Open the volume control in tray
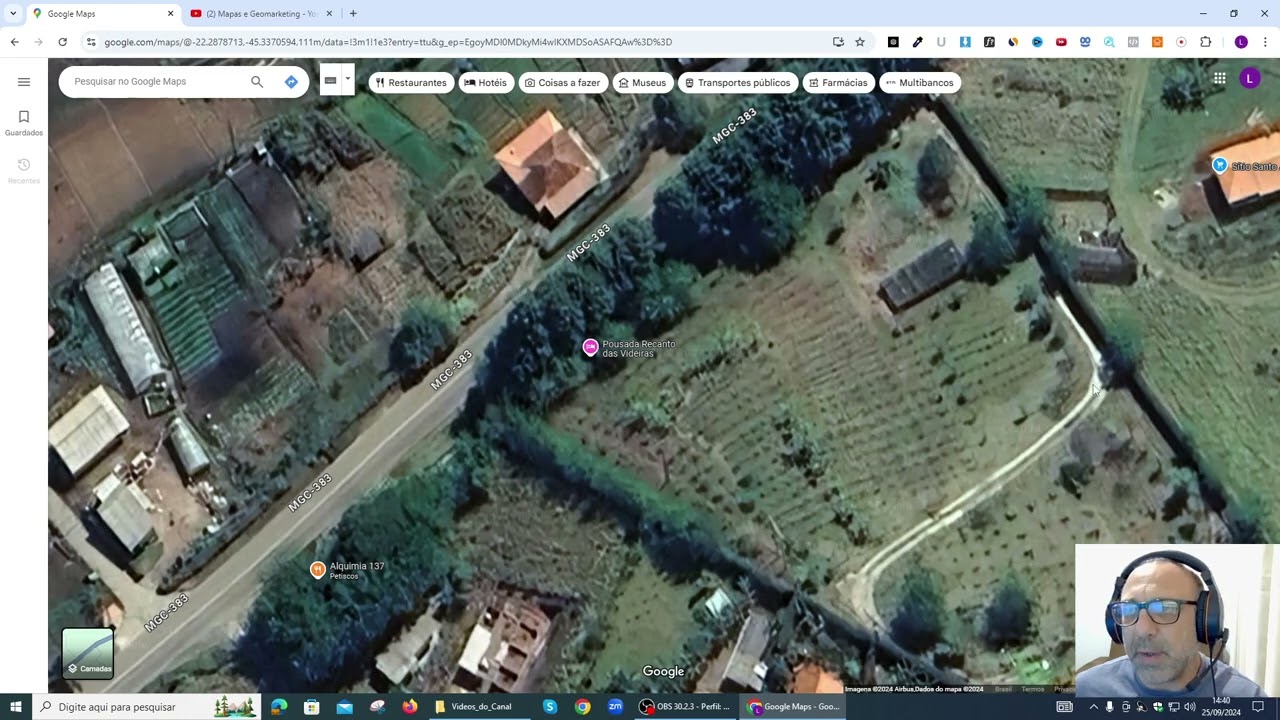The height and width of the screenshot is (720, 1280). 1190,707
